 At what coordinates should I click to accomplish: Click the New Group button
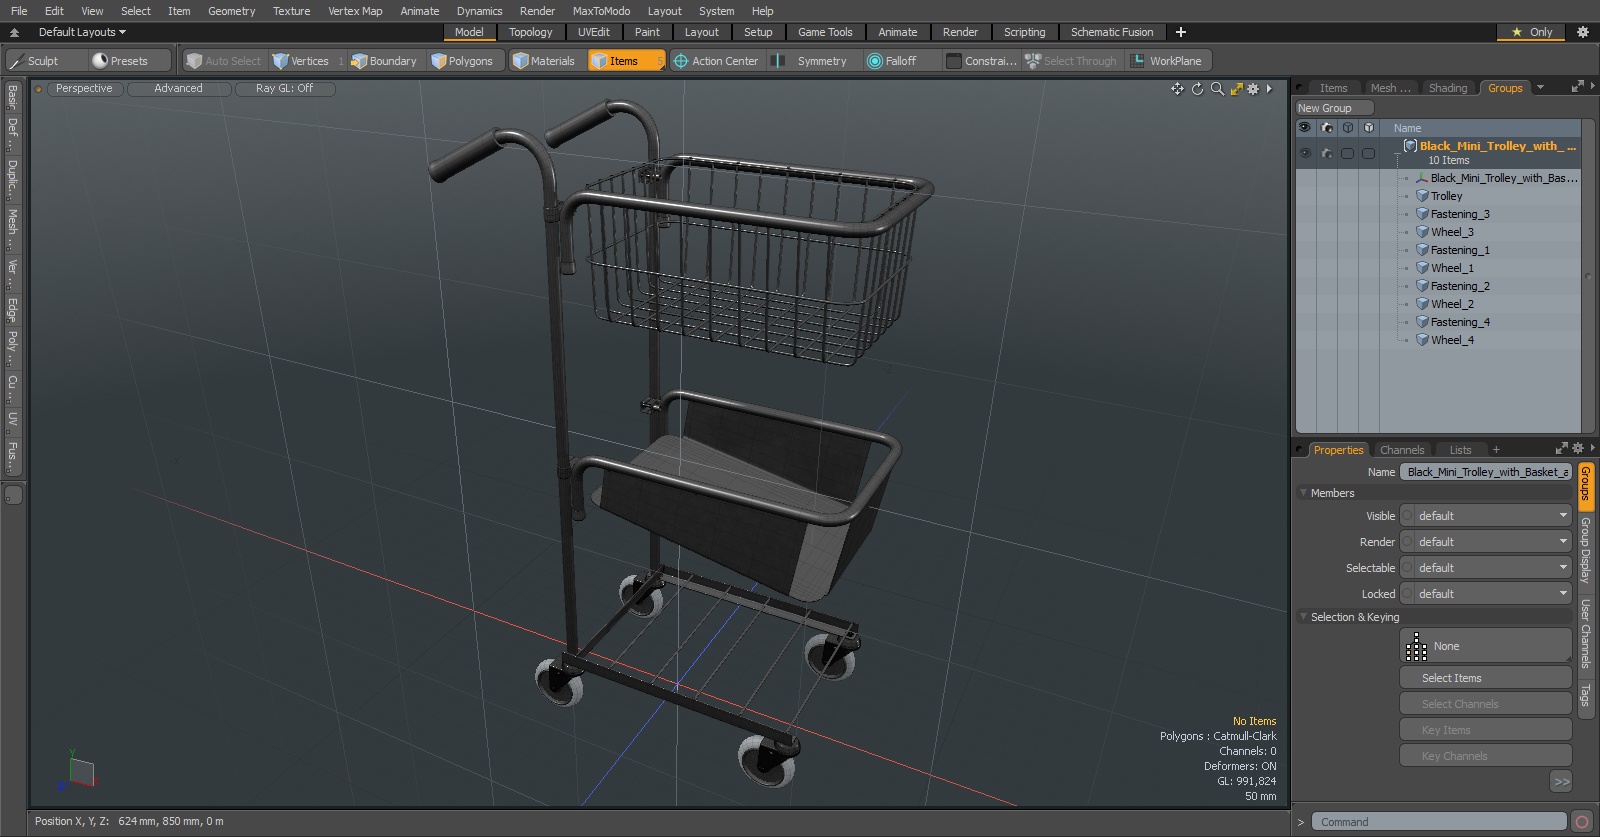tap(1334, 108)
